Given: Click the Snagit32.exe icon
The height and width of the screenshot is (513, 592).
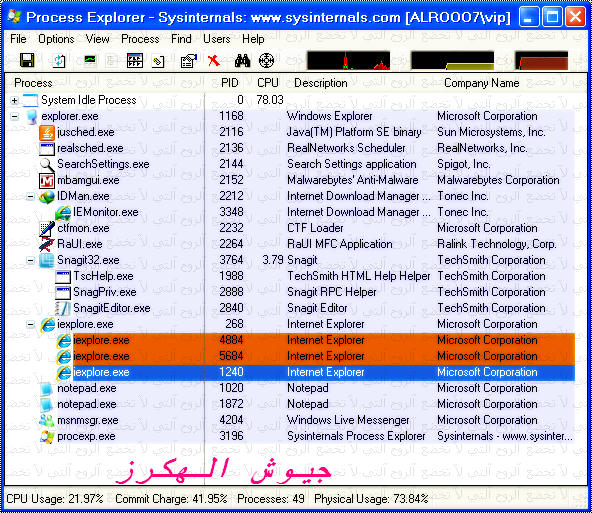Looking at the screenshot, I should (x=47, y=260).
